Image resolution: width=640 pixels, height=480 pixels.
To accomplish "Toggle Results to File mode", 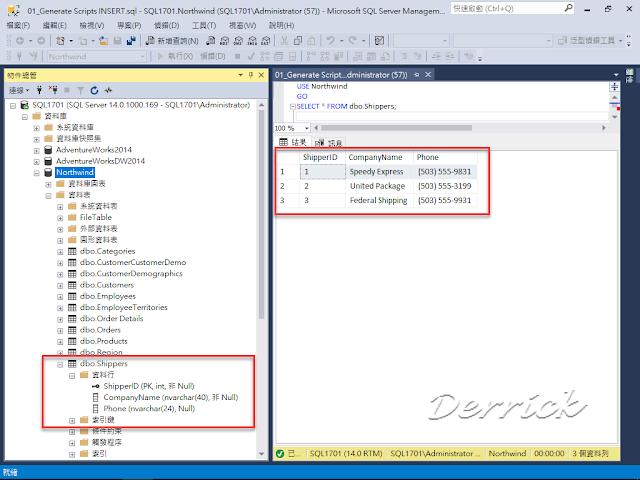I will coord(385,56).
